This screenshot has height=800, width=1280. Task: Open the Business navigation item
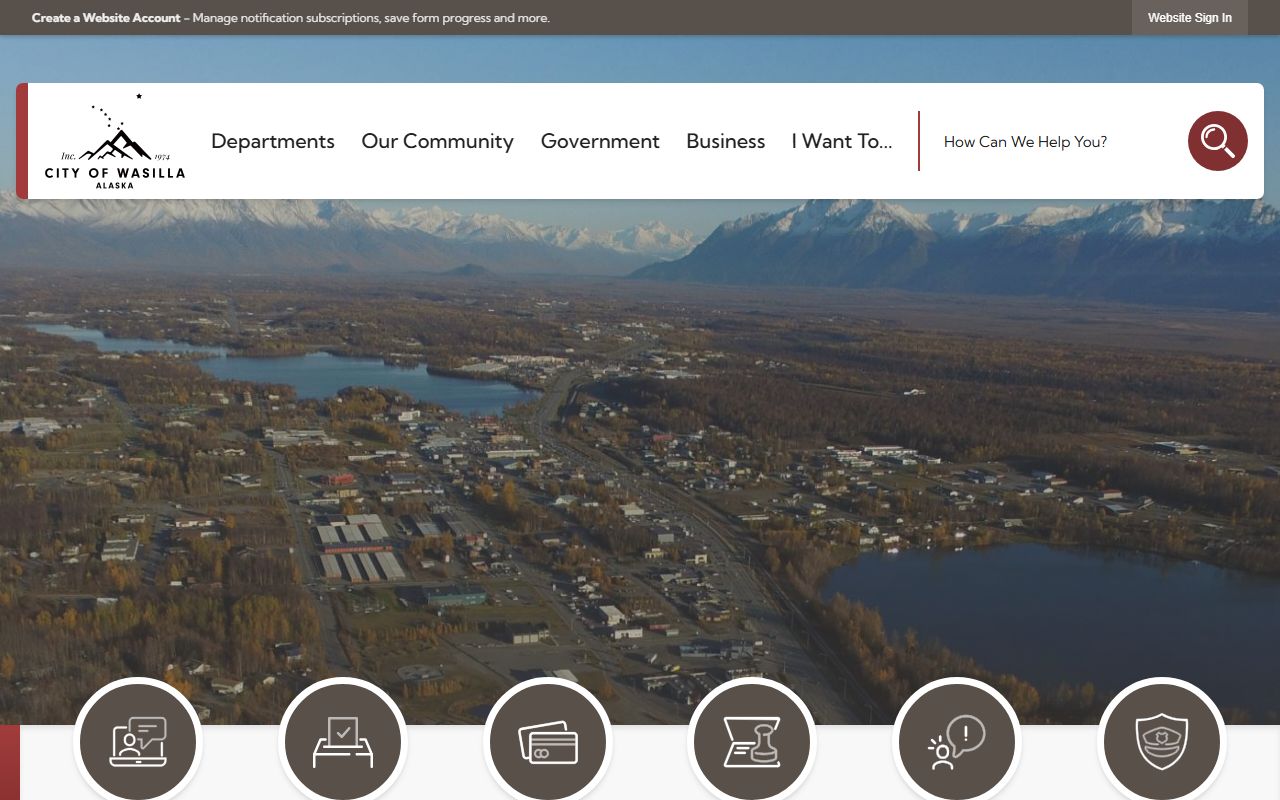[725, 142]
